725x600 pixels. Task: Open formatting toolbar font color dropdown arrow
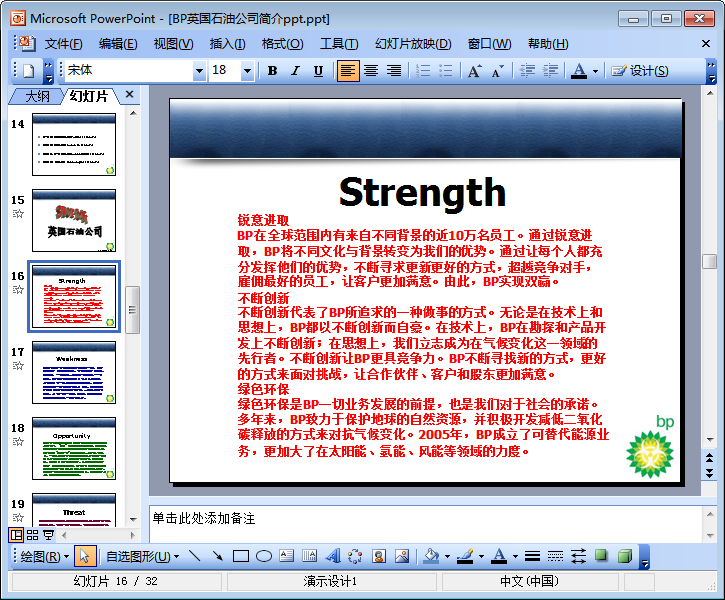(x=595, y=71)
